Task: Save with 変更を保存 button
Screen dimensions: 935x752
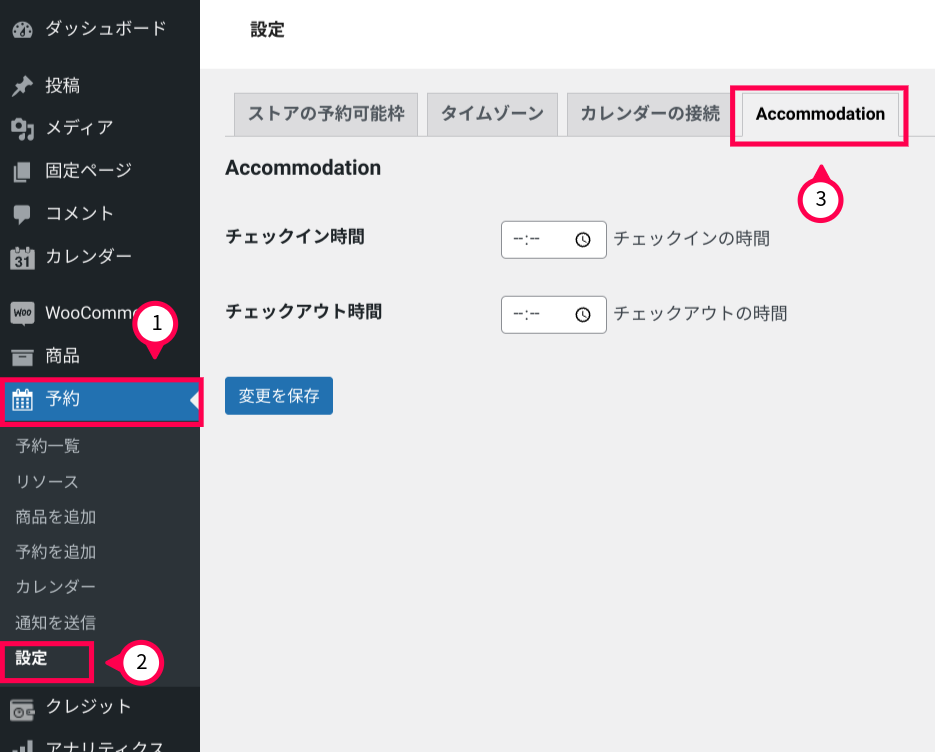Action: (279, 395)
